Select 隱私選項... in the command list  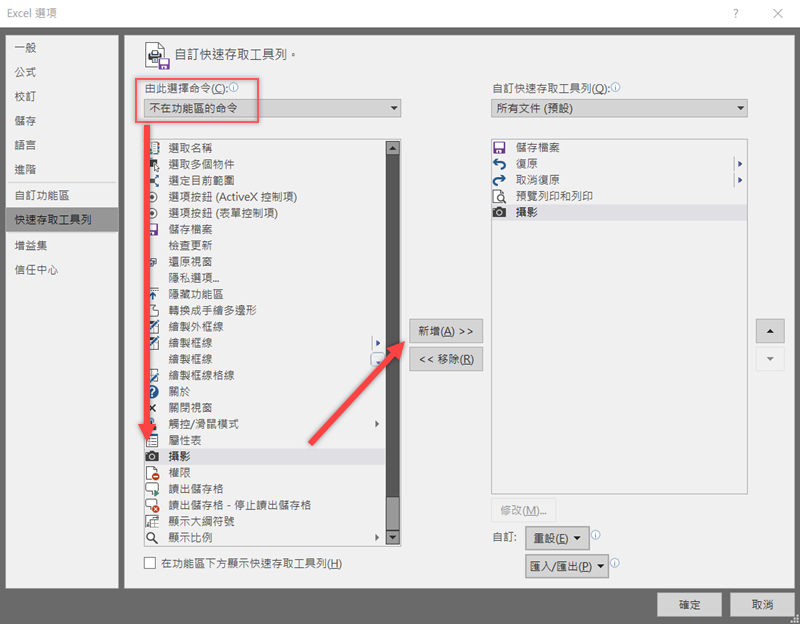pyautogui.click(x=265, y=278)
